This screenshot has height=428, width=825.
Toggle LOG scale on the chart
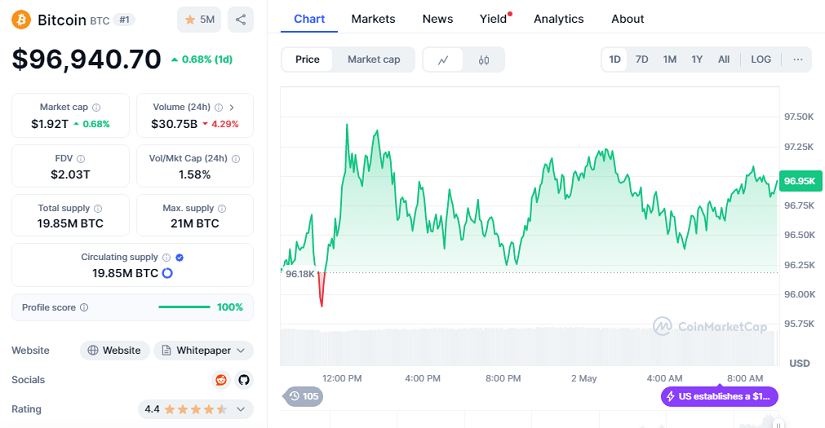[x=761, y=60]
